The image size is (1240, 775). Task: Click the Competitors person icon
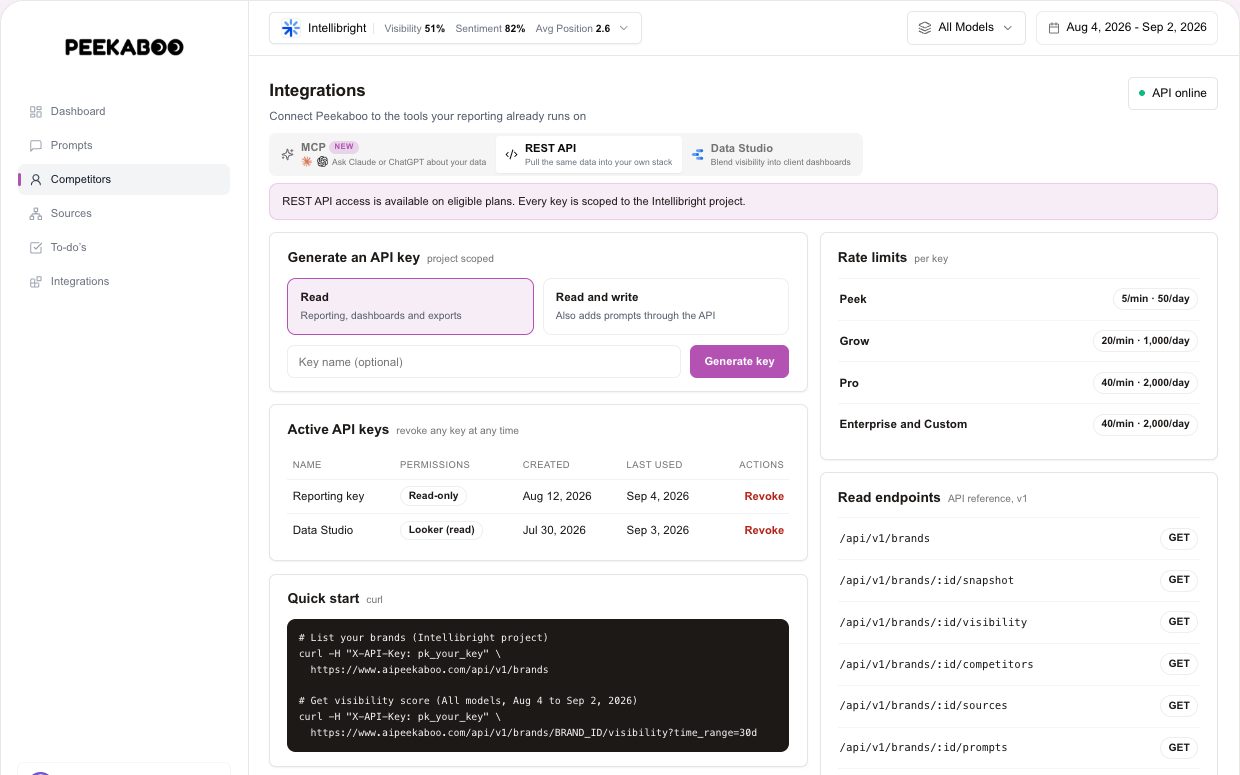coord(36,180)
